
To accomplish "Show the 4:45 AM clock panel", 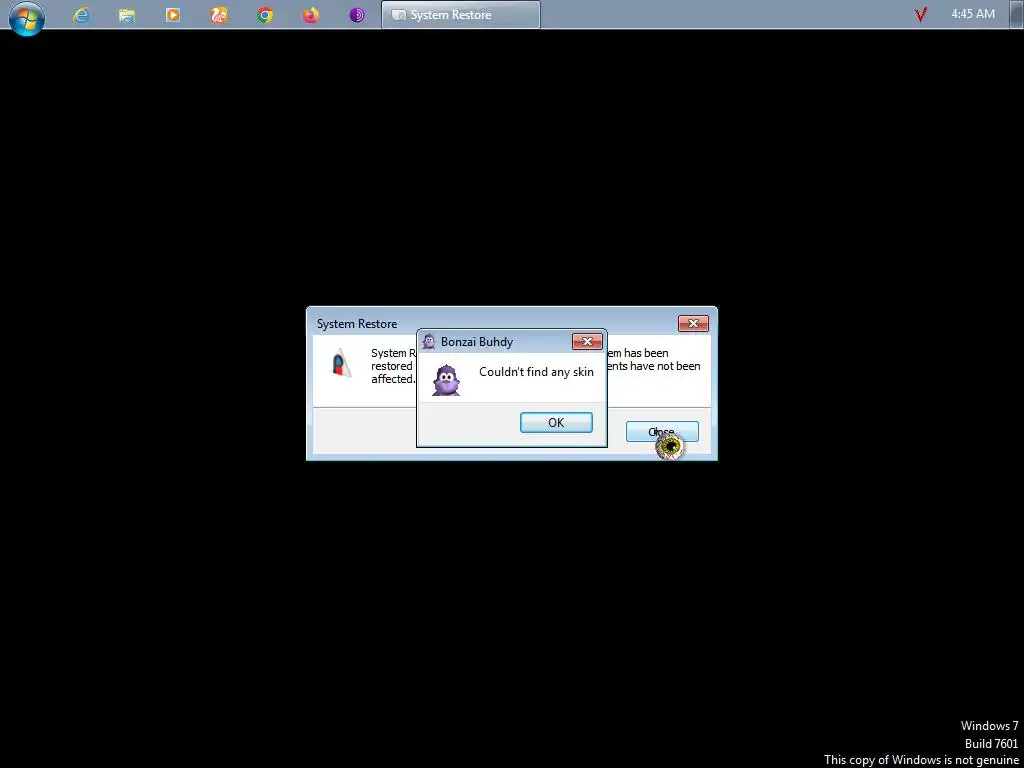I will tap(973, 14).
